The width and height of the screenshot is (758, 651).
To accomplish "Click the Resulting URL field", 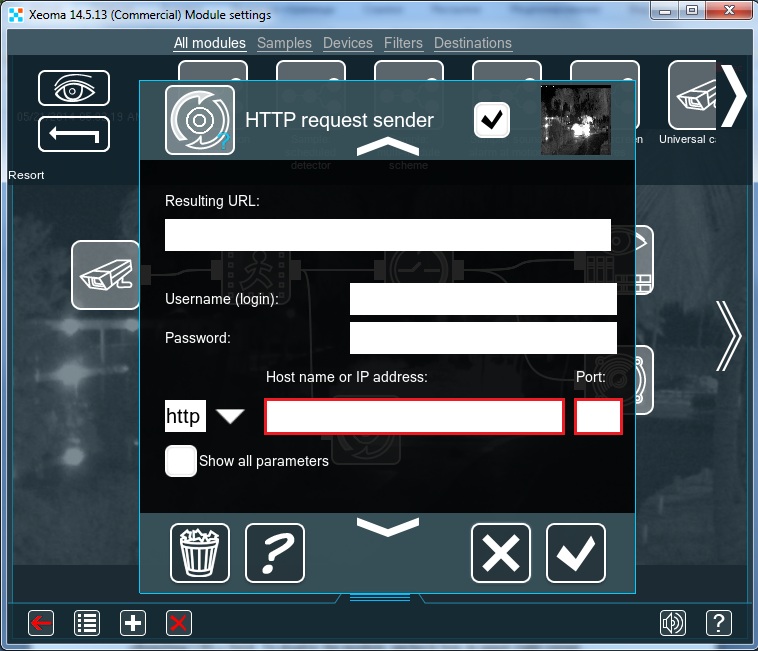I will click(x=388, y=235).
